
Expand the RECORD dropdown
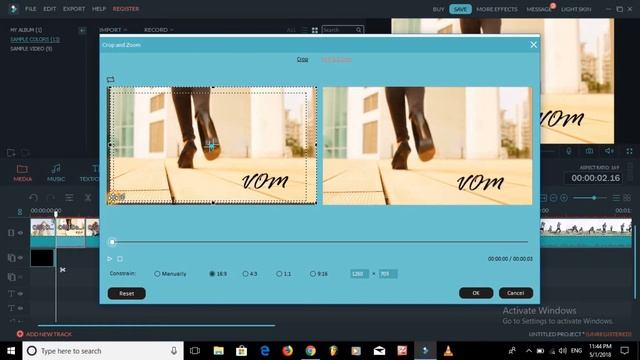(159, 30)
